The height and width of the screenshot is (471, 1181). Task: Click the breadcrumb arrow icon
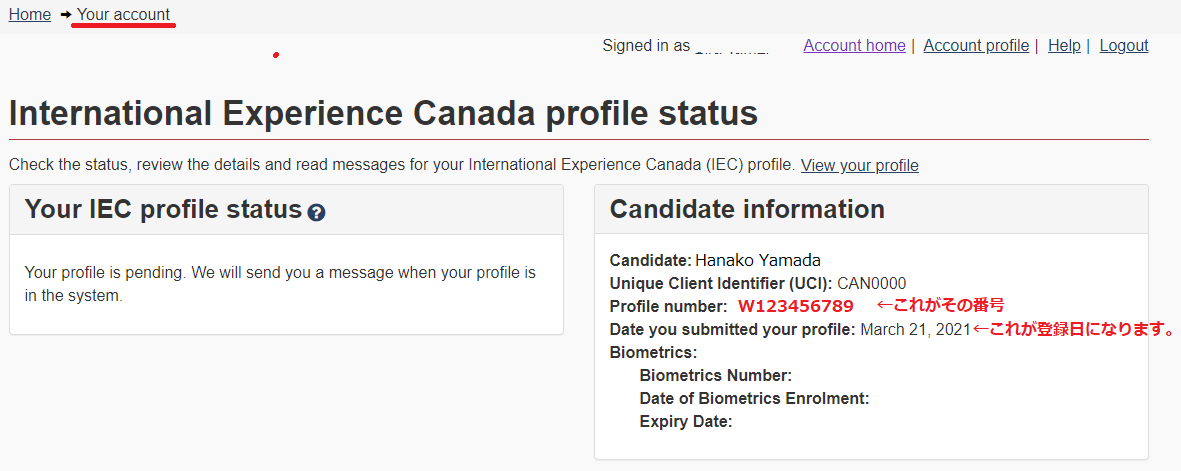pyautogui.click(x=66, y=14)
